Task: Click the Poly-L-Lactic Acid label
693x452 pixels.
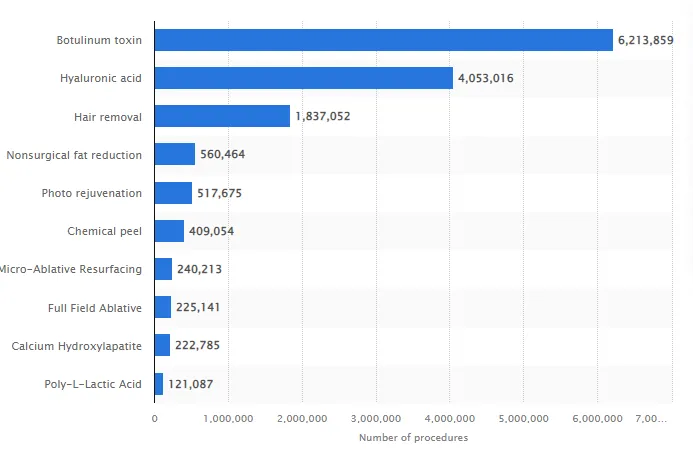Action: coord(93,384)
